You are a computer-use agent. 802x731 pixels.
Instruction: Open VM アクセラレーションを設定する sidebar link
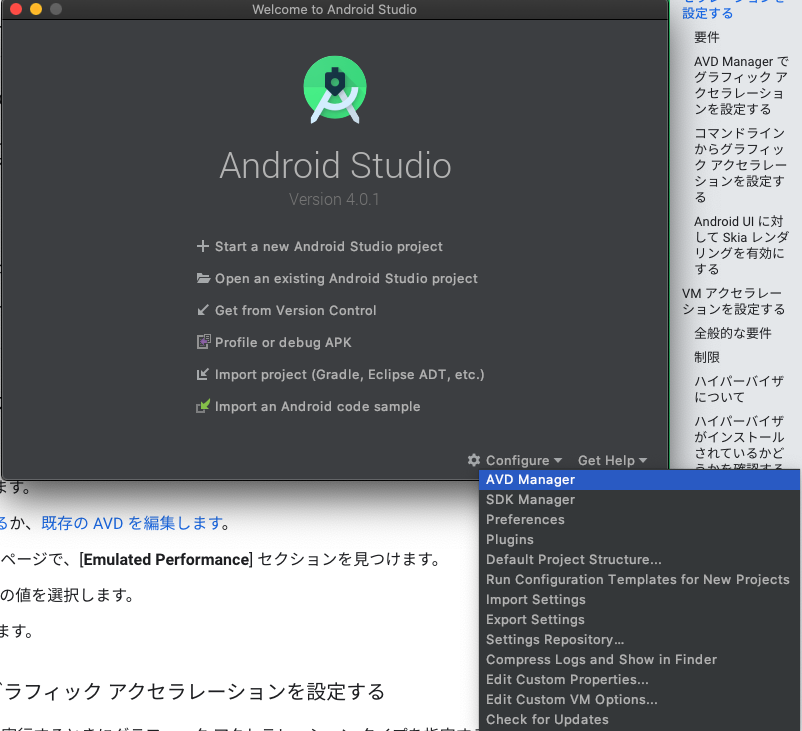[x=733, y=301]
